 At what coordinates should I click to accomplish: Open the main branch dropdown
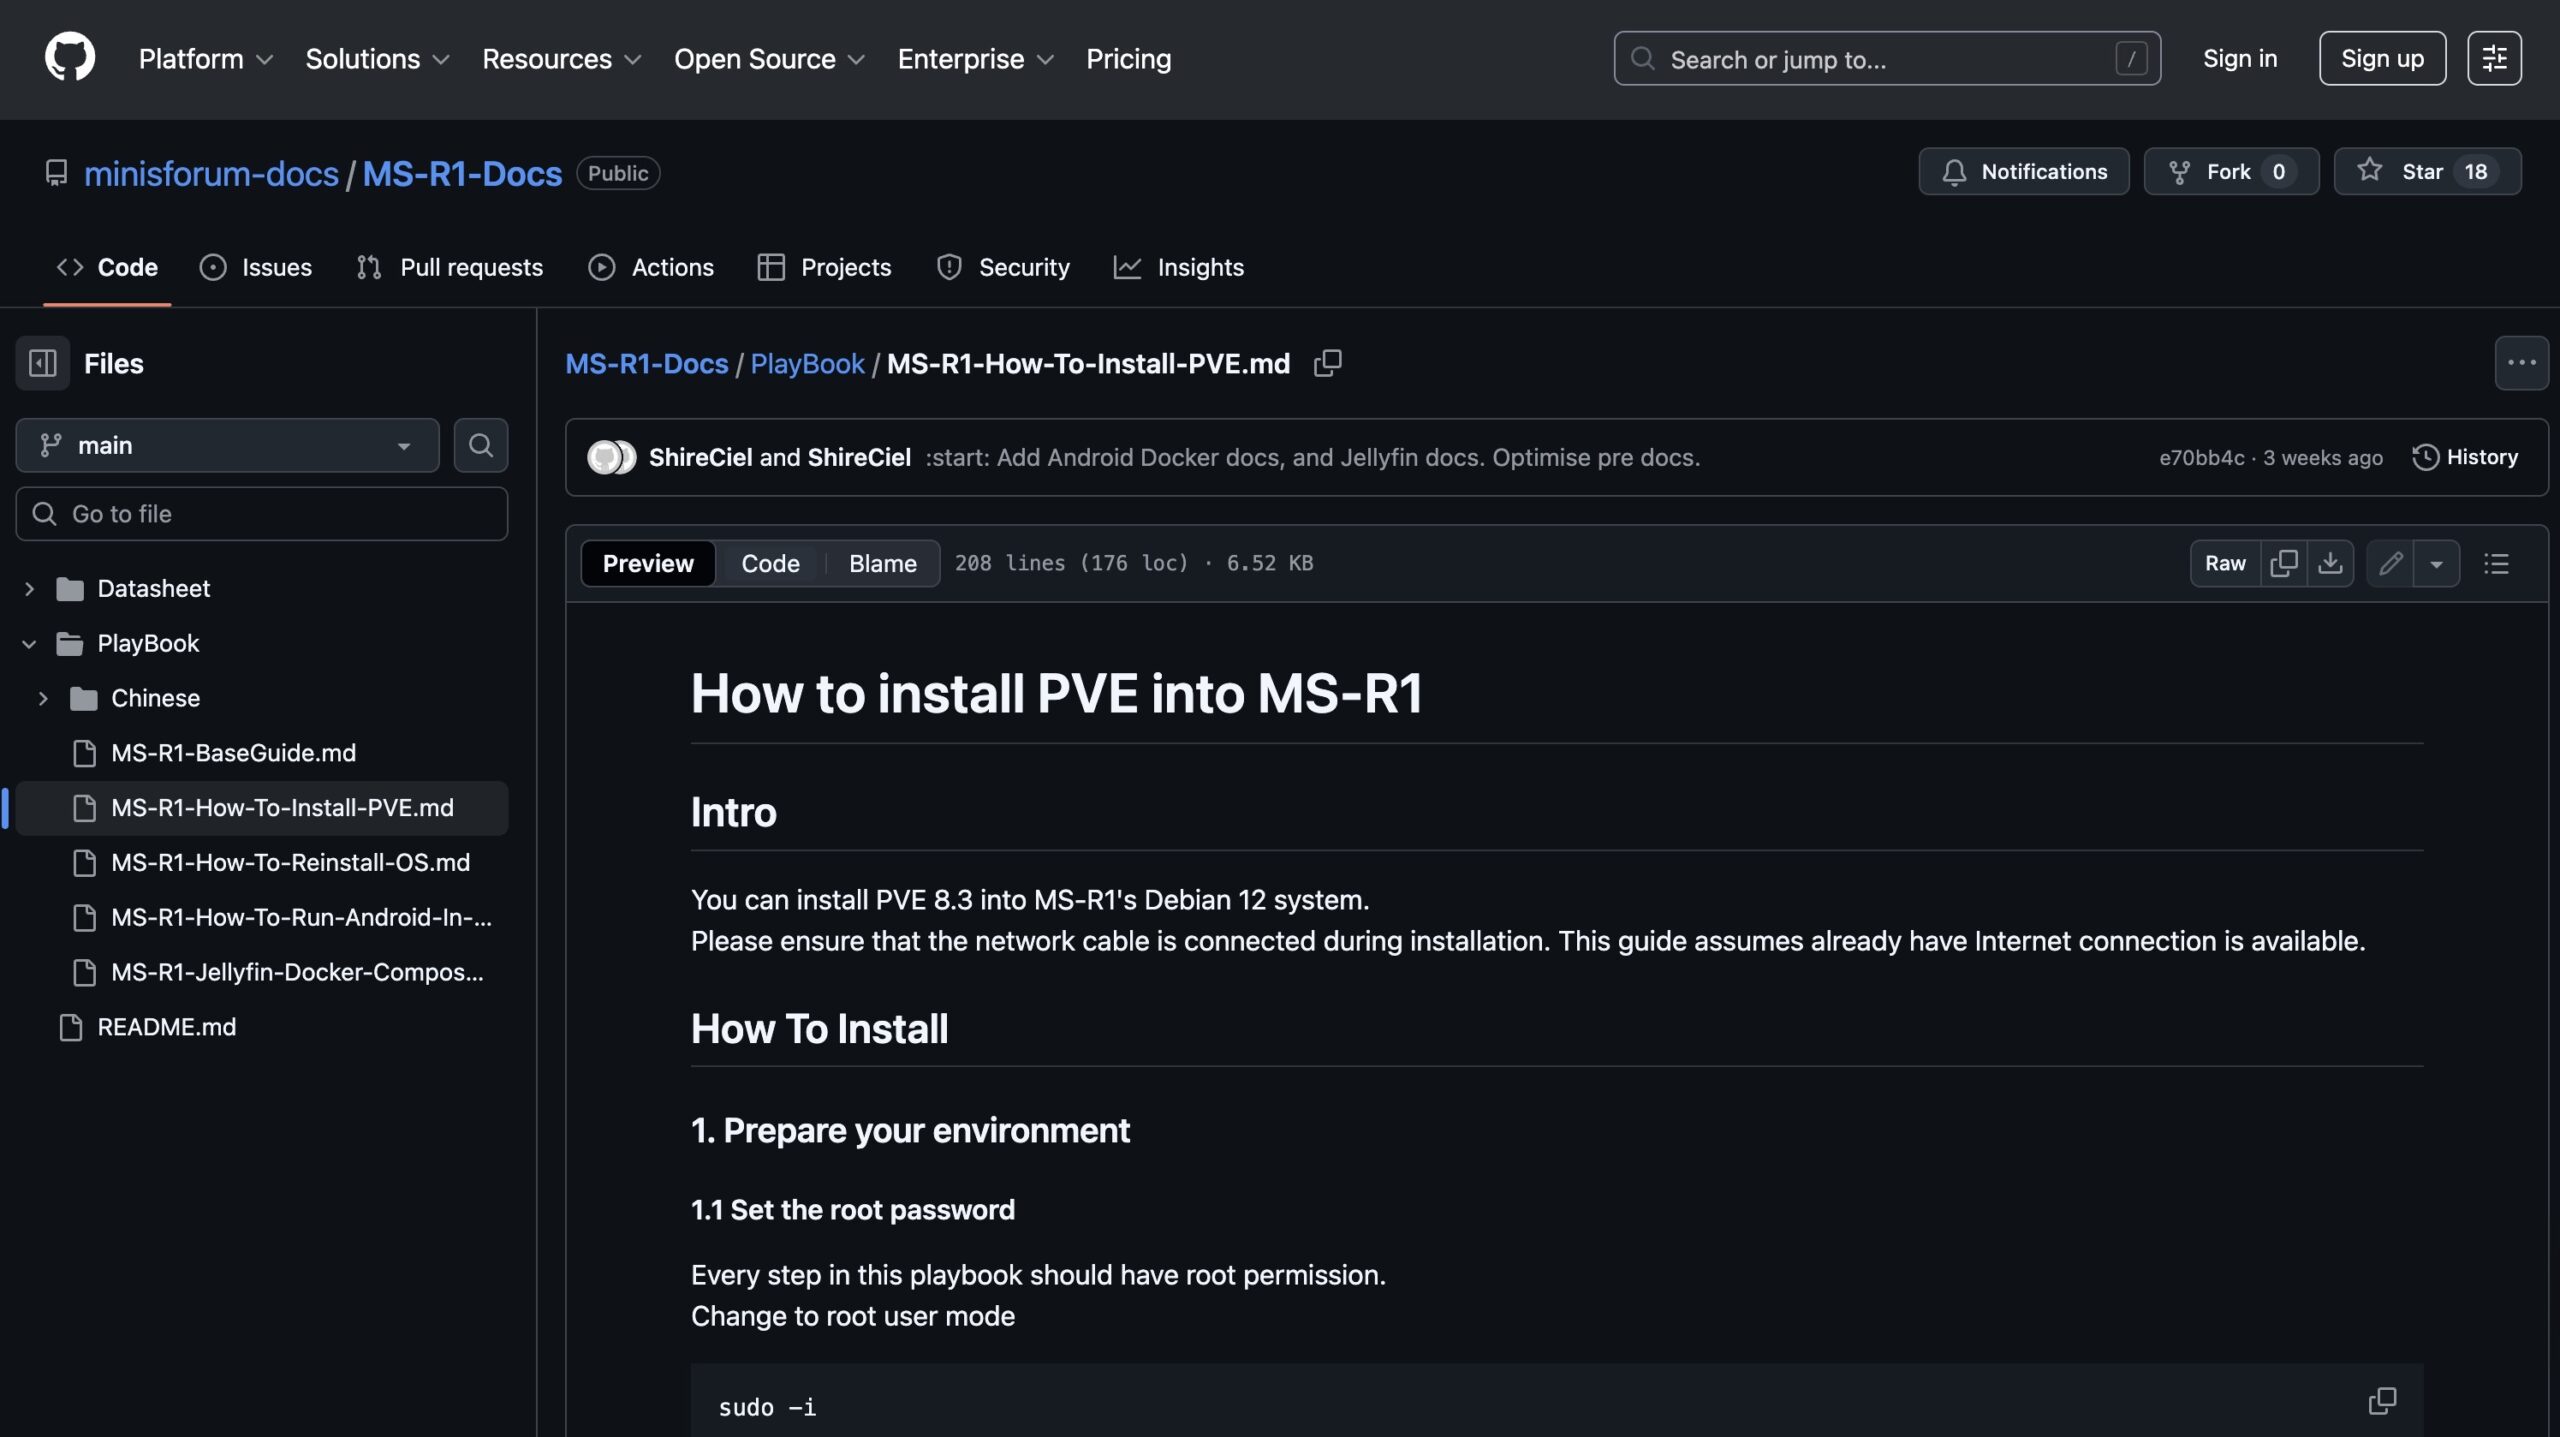click(227, 445)
